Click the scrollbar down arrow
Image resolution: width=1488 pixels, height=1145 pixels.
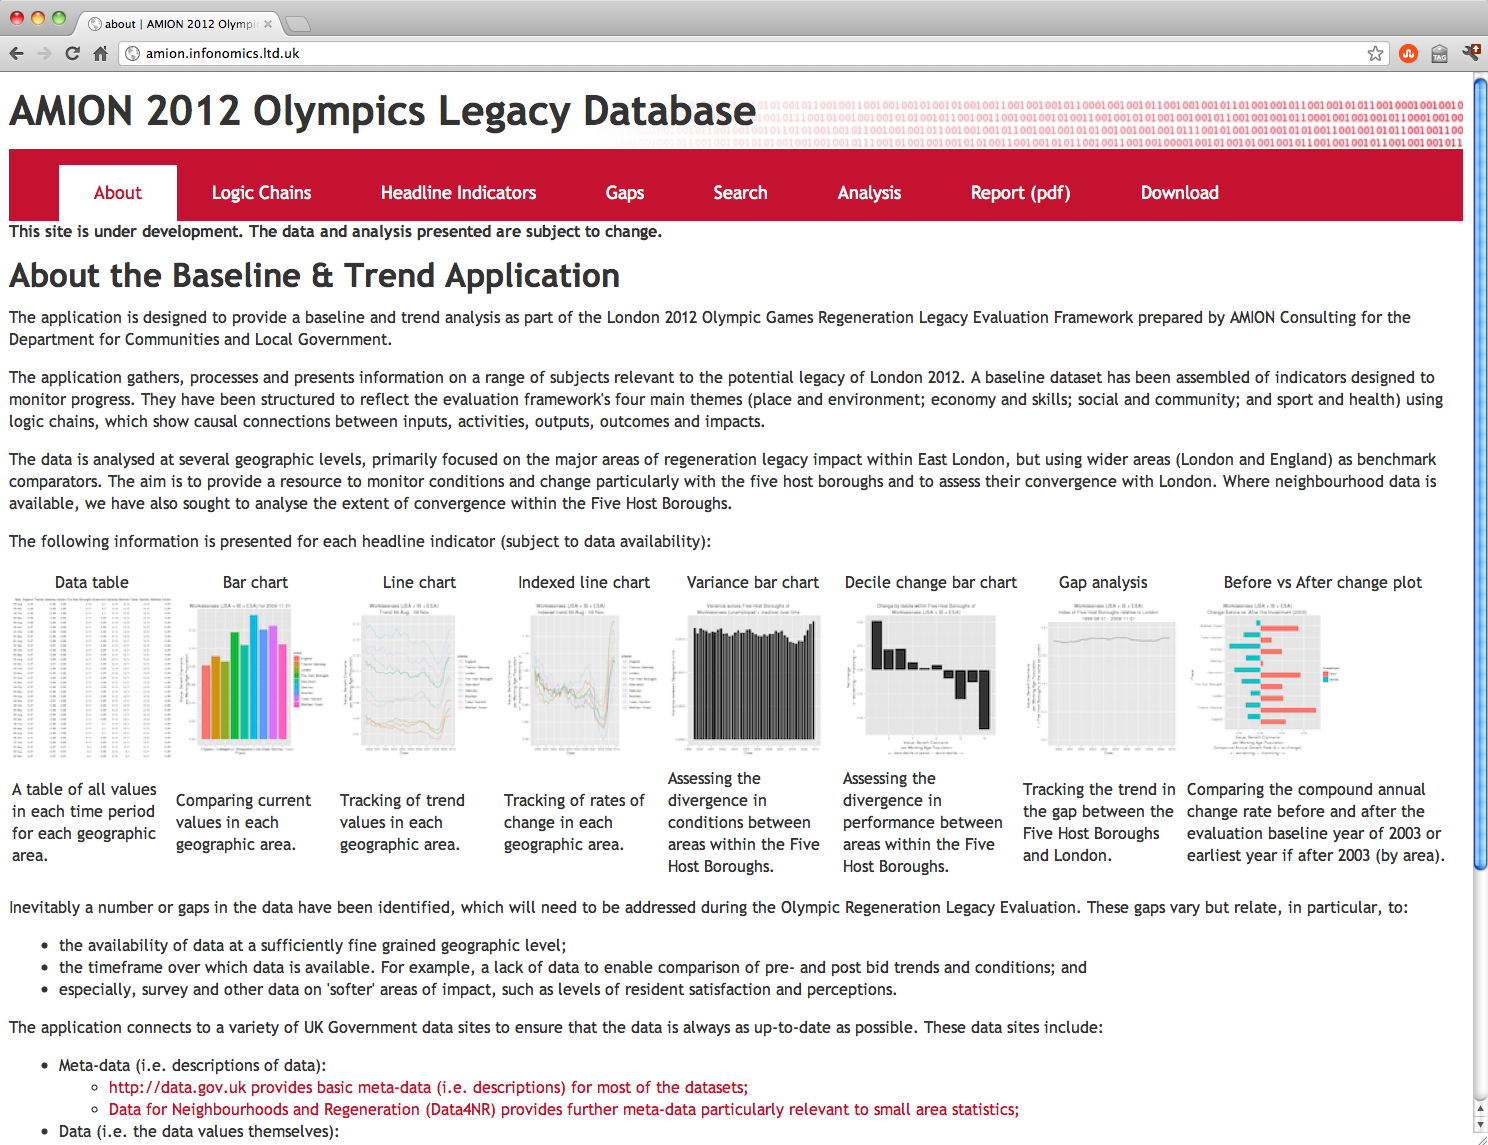click(x=1480, y=1124)
